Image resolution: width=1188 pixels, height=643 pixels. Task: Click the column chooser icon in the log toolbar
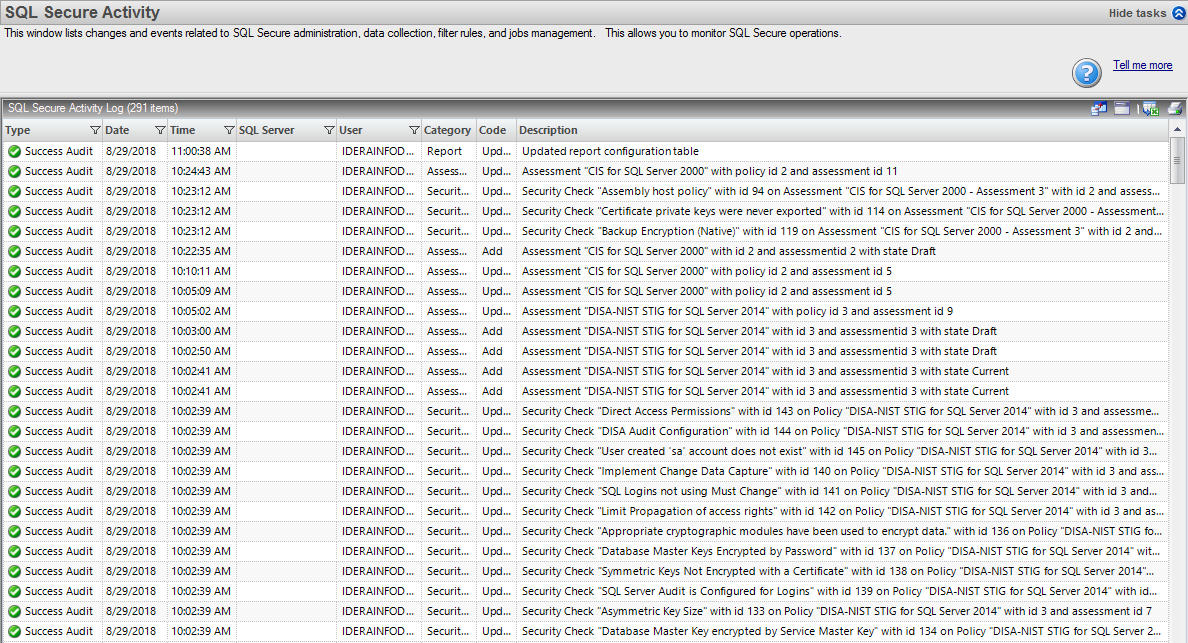pyautogui.click(x=1099, y=108)
